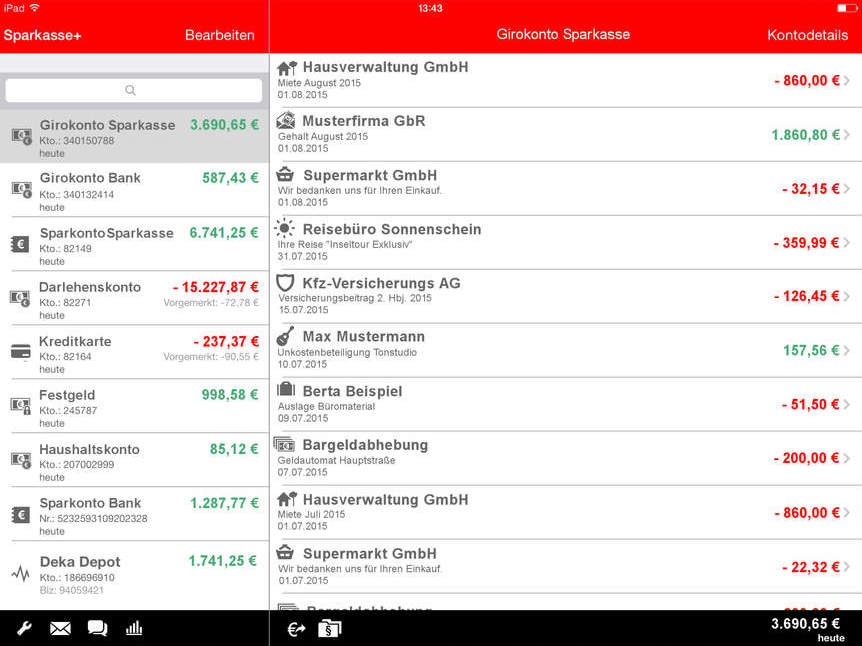
Task: Open the chat speech bubbles icon
Action: 97,628
